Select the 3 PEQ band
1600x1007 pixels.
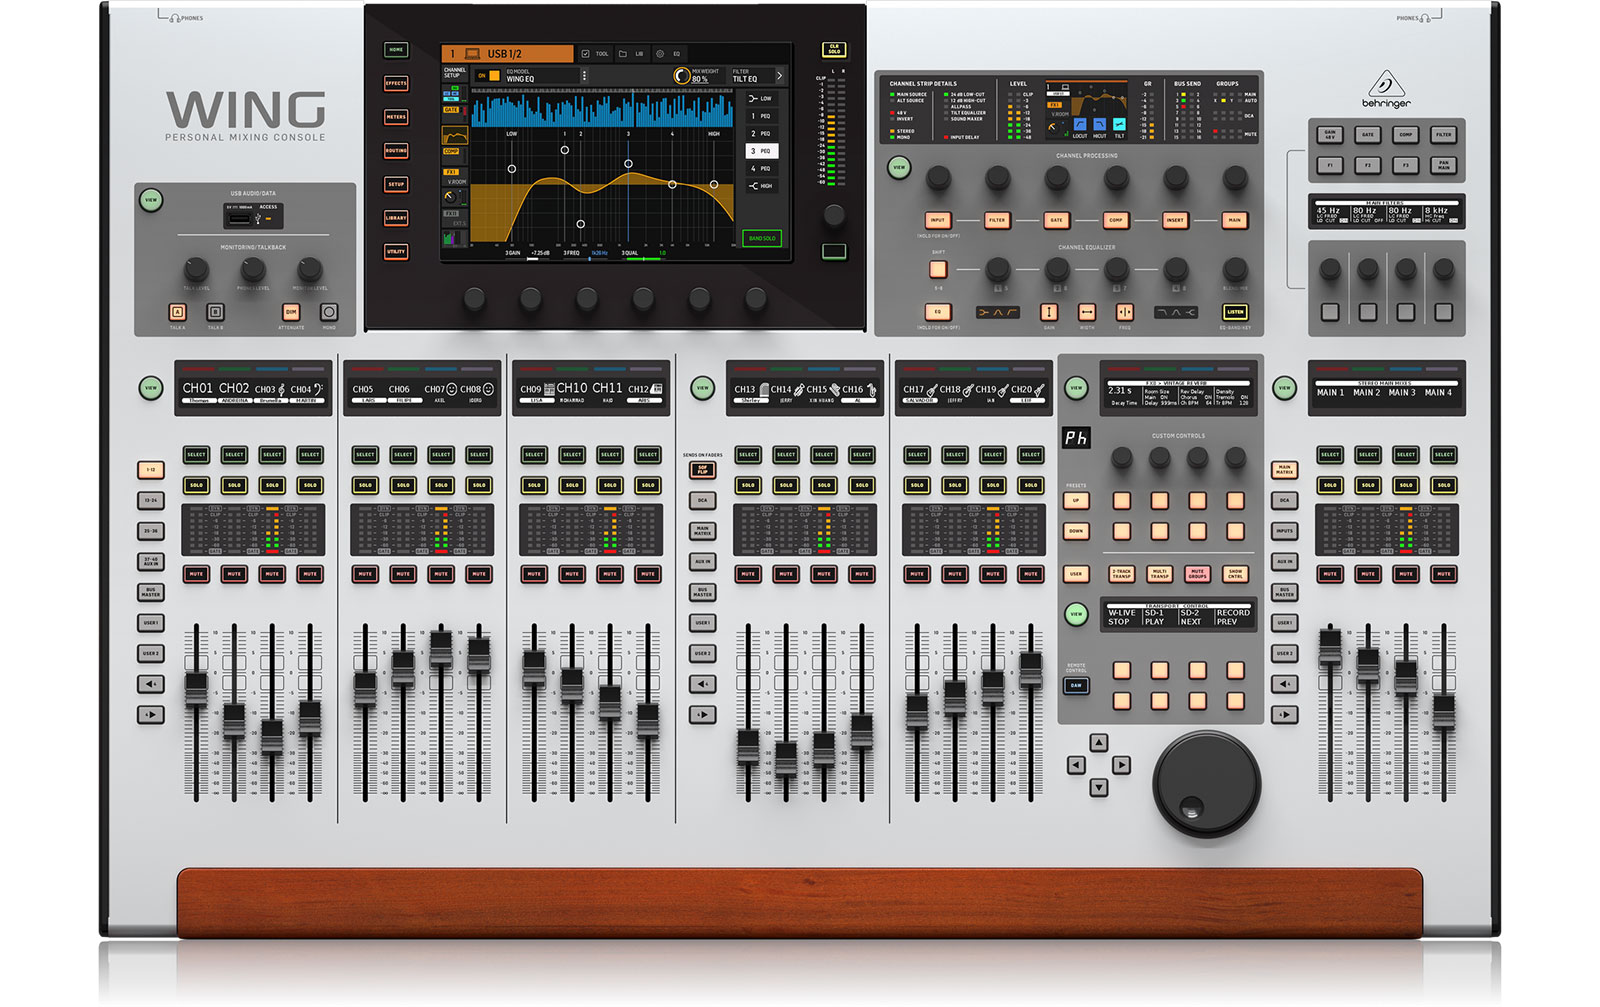point(762,151)
